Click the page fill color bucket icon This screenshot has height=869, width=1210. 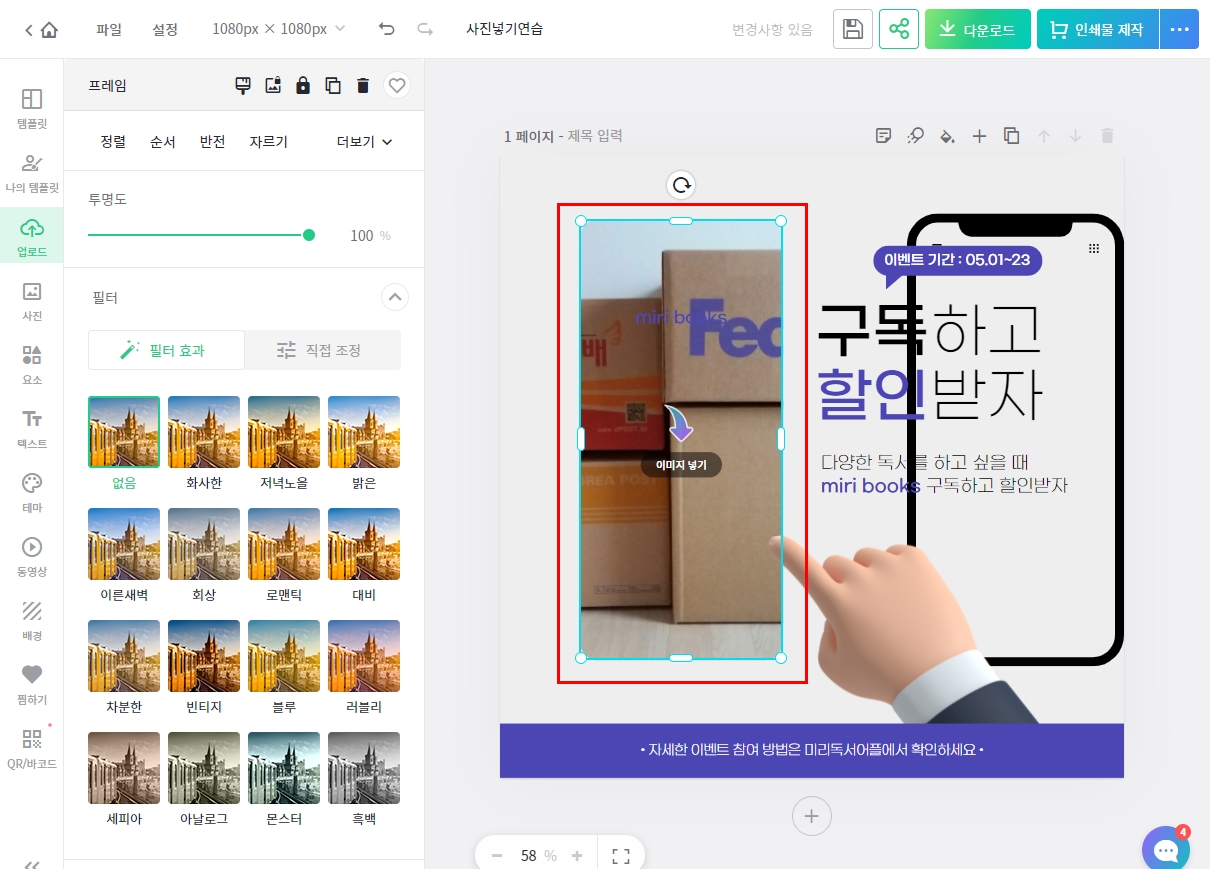947,135
